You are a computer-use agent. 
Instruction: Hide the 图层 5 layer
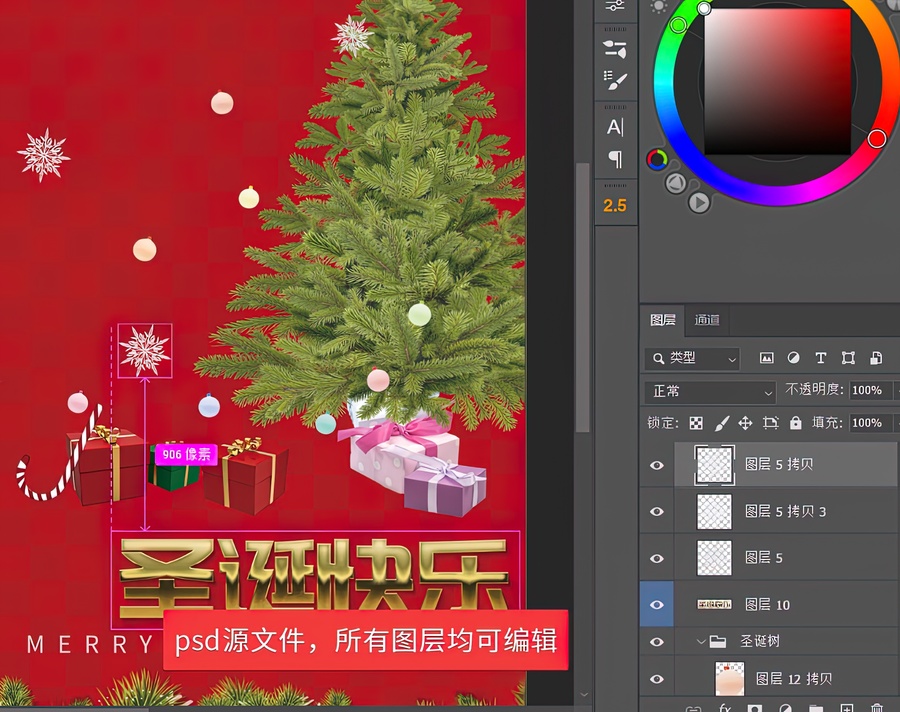coord(657,558)
